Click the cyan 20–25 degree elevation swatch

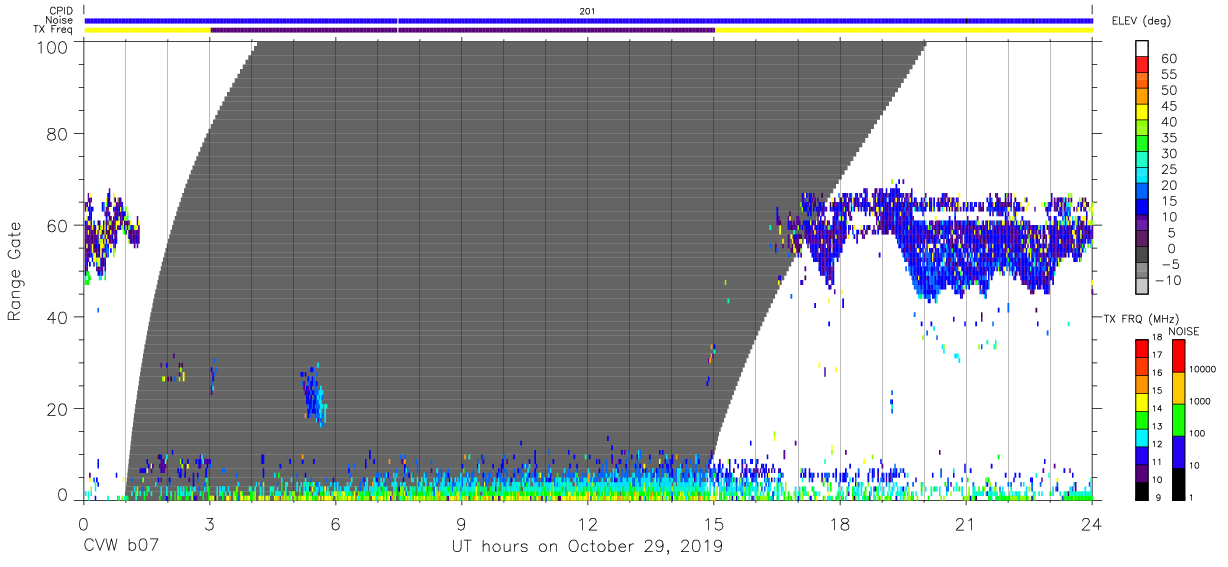click(1142, 177)
